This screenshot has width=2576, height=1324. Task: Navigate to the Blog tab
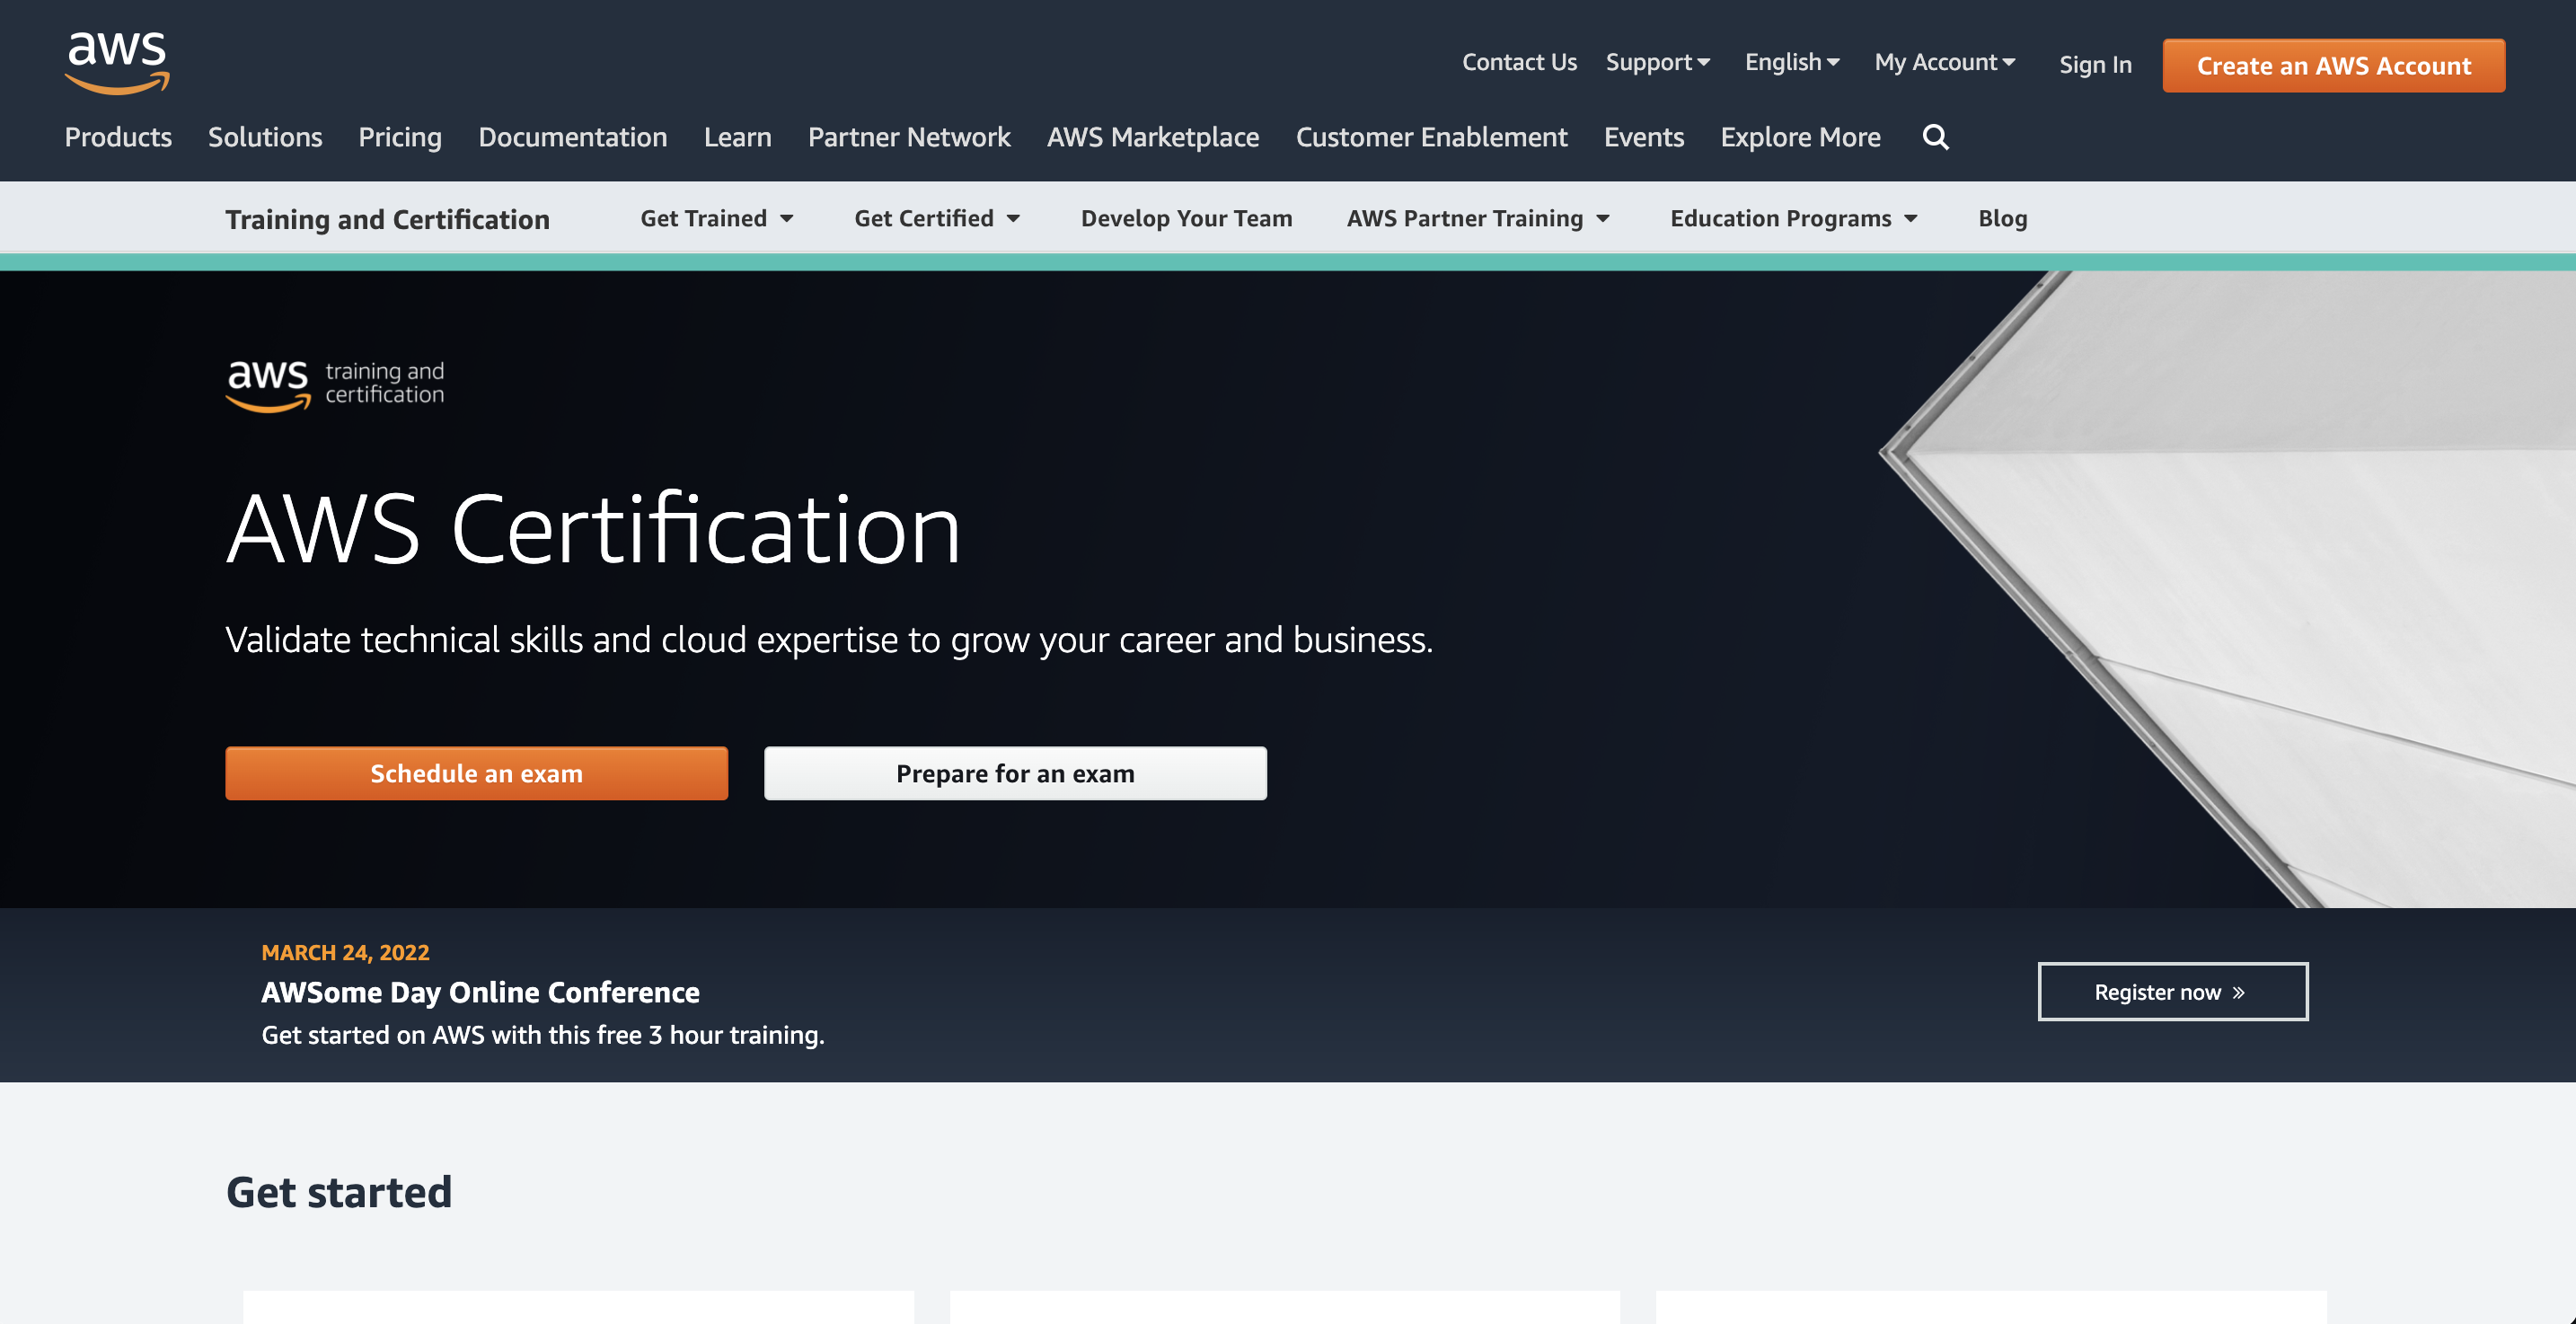click(2002, 218)
